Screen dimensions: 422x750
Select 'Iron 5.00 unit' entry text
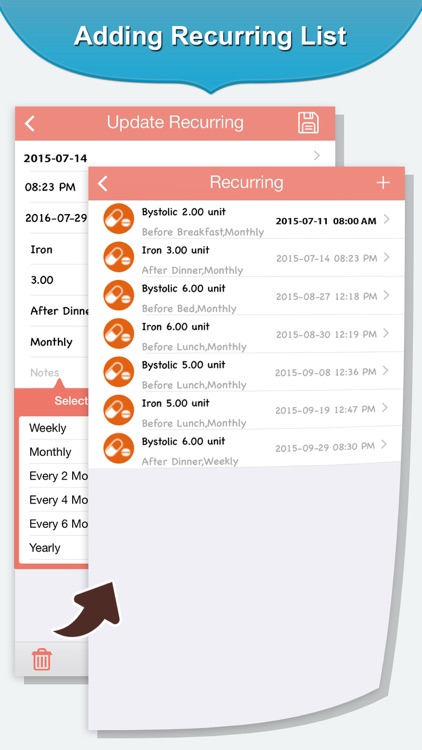(176, 403)
